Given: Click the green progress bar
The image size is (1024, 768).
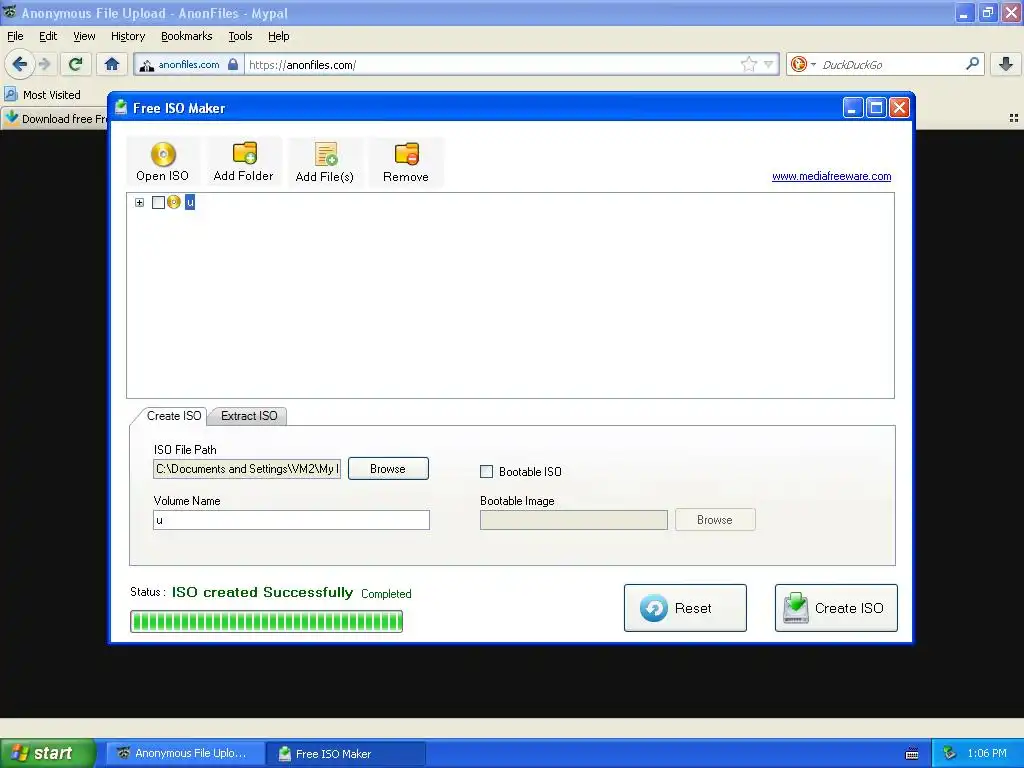Looking at the screenshot, I should (x=266, y=621).
